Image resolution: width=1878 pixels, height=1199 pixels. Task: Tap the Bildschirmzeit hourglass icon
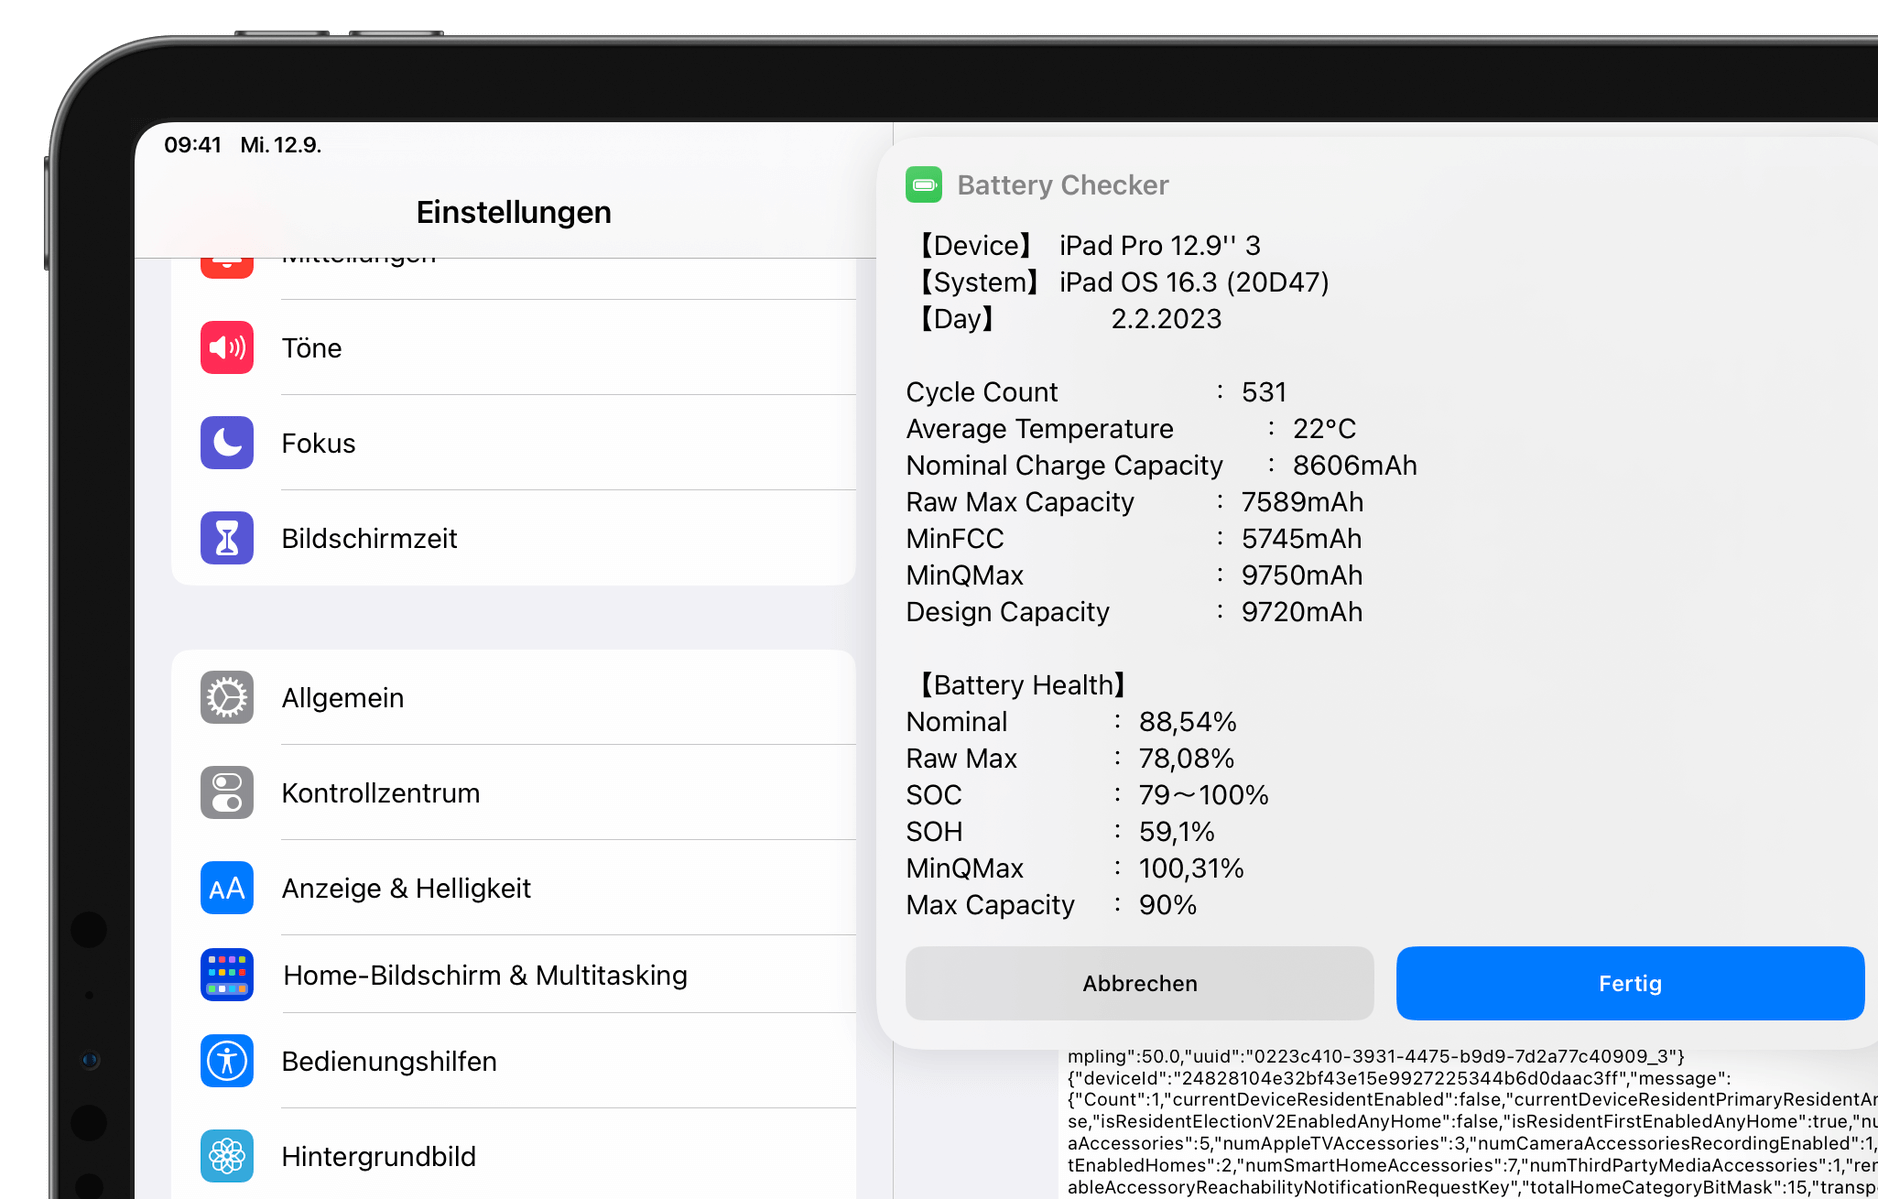click(227, 538)
